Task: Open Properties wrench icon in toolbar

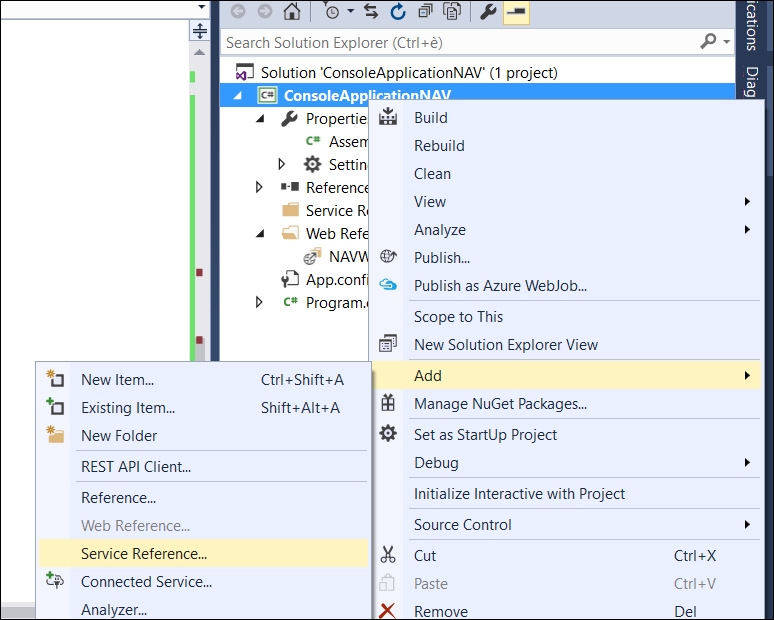Action: [488, 11]
